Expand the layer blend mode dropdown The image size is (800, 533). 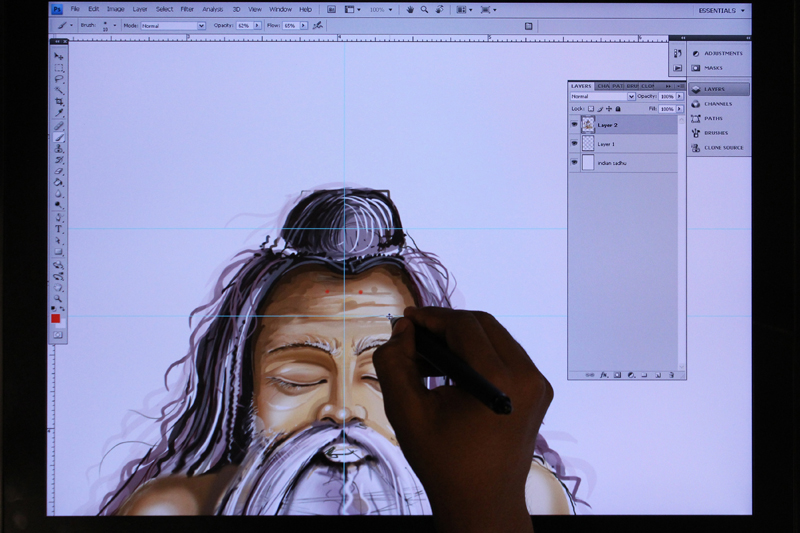tap(602, 97)
